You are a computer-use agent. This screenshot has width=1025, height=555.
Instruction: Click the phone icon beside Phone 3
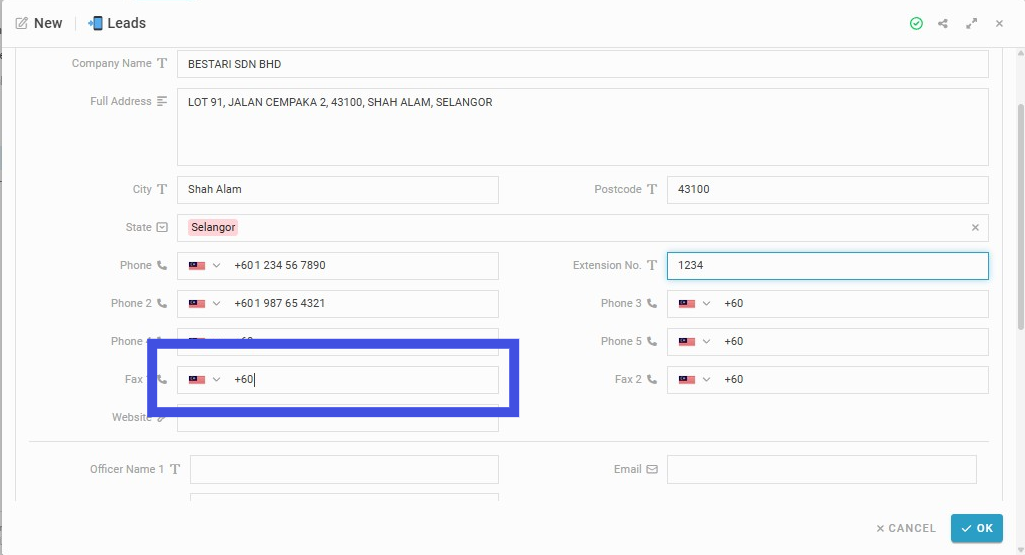point(652,303)
